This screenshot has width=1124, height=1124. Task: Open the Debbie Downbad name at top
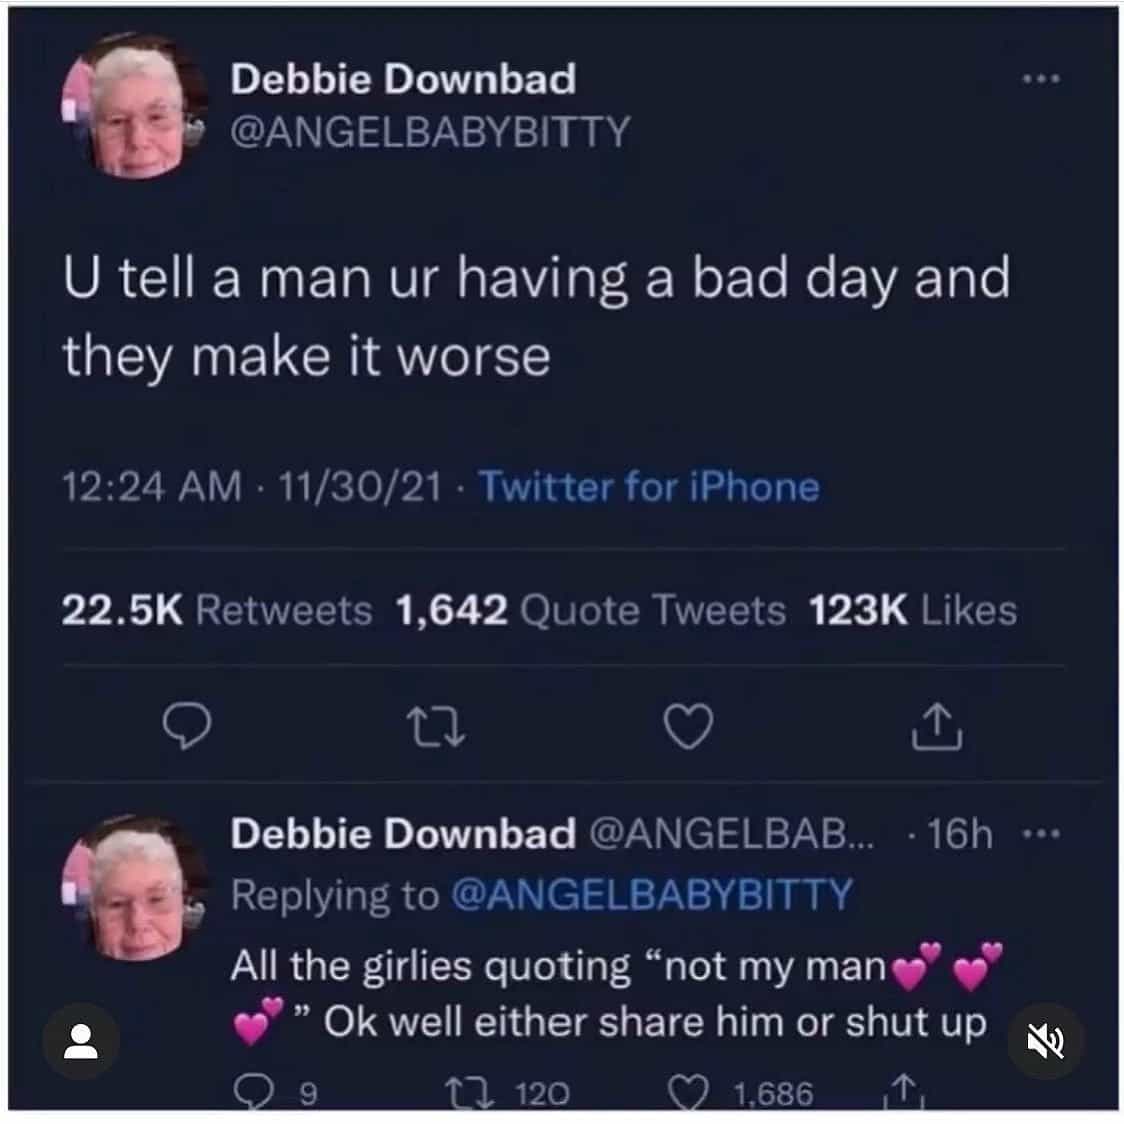pos(403,78)
